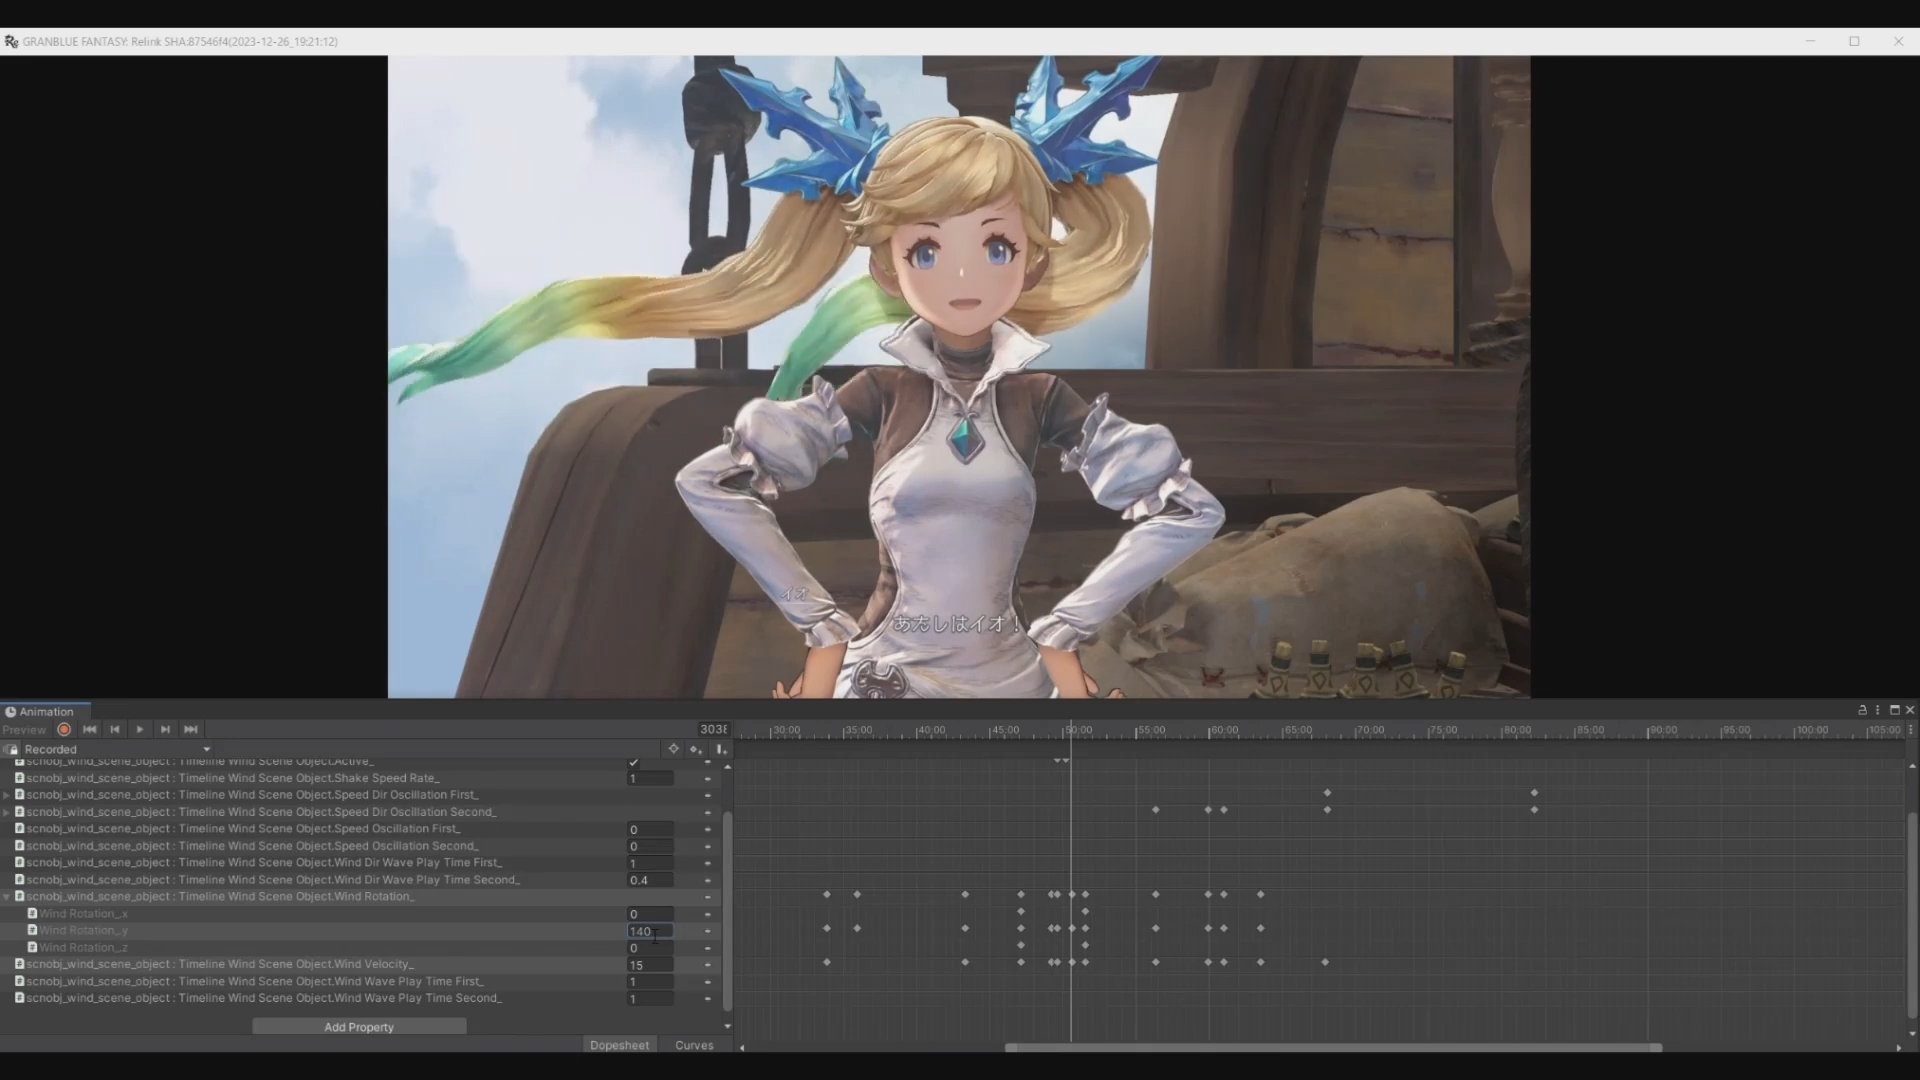Image resolution: width=1920 pixels, height=1080 pixels.
Task: Edit Speed Oscillation First_ value field
Action: 650,829
